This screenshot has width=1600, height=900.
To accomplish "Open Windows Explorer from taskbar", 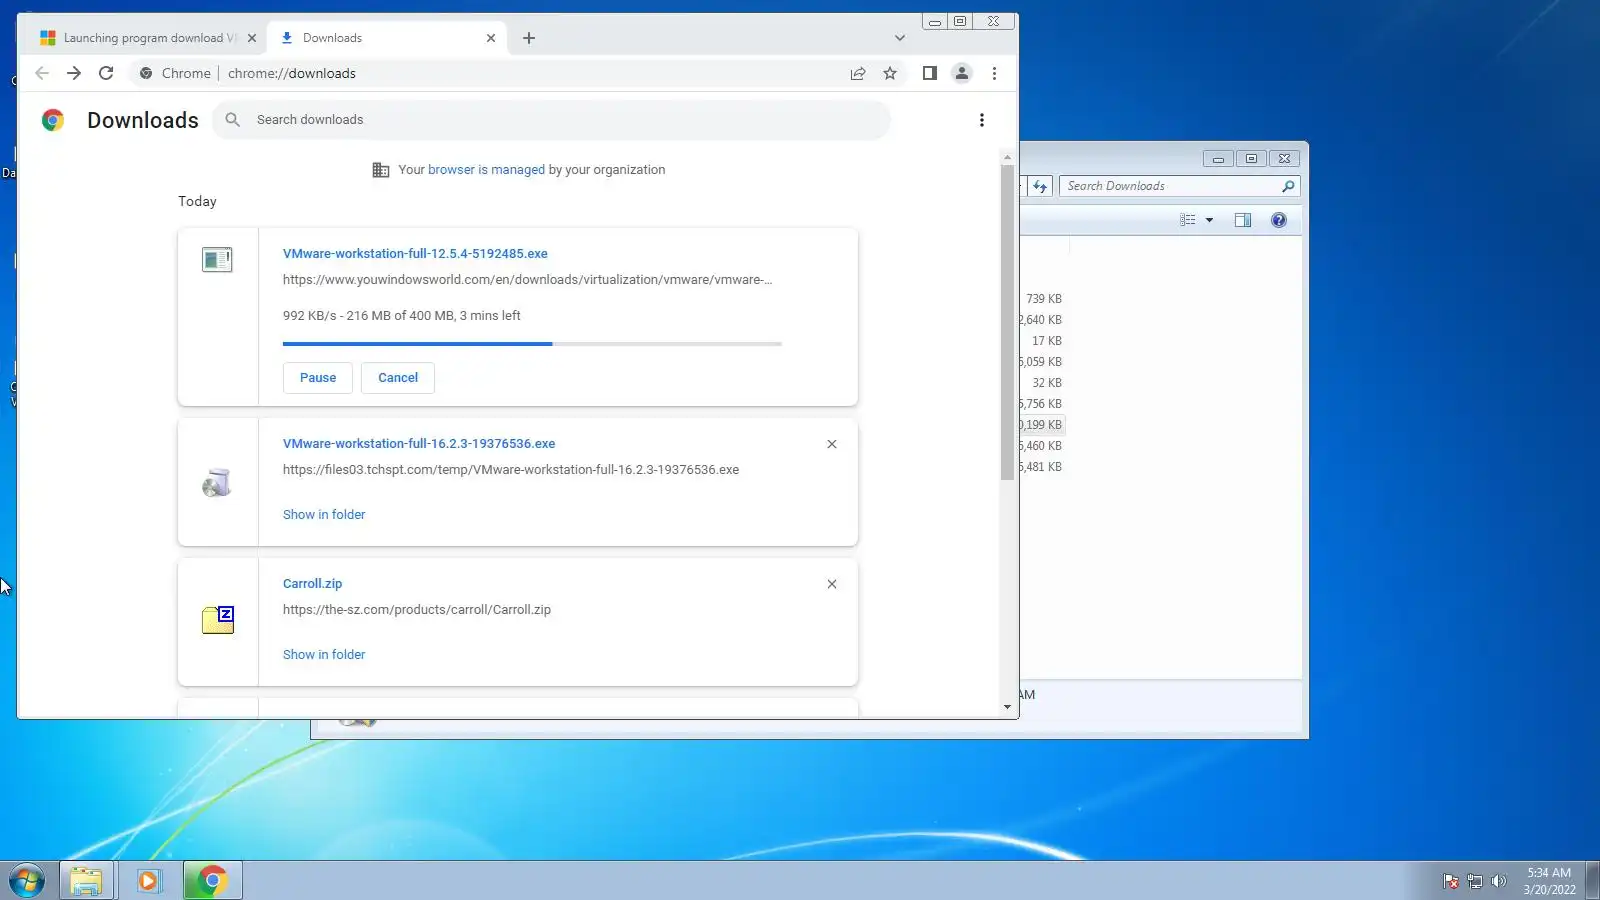I will click(87, 881).
